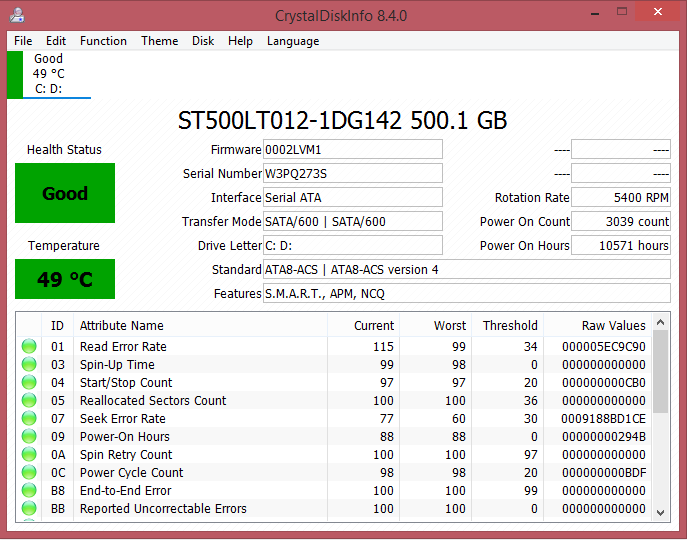Click raw value 000000000BDF

(x=603, y=472)
